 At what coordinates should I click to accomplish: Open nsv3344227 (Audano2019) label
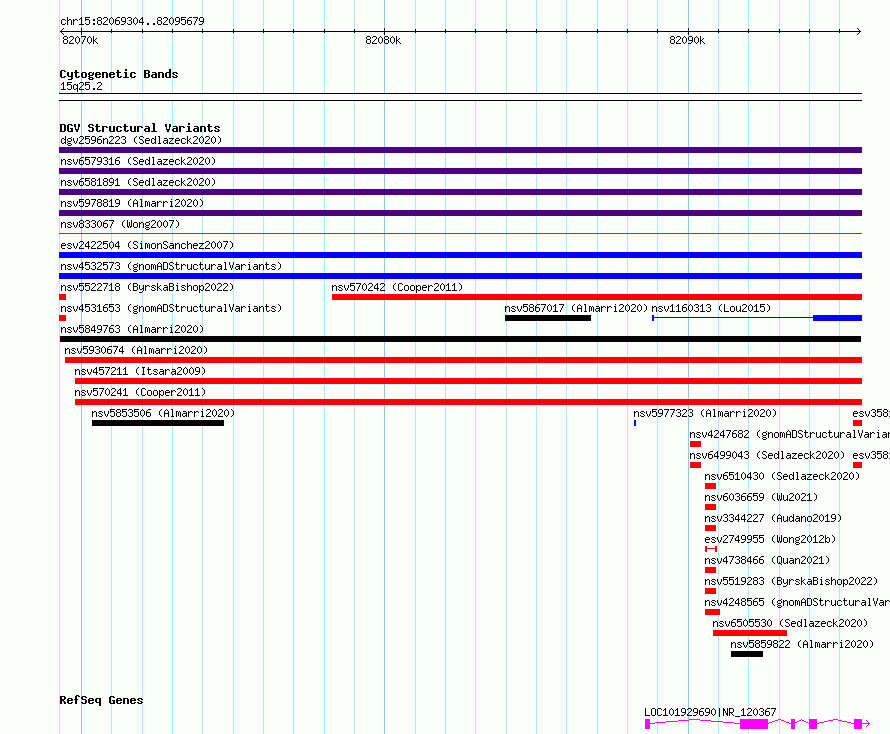[773, 518]
